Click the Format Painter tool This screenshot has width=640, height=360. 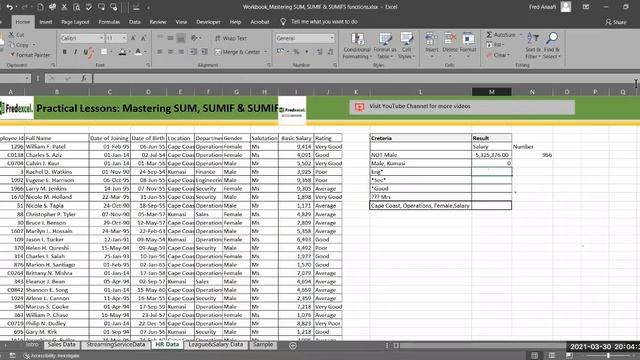[29, 55]
